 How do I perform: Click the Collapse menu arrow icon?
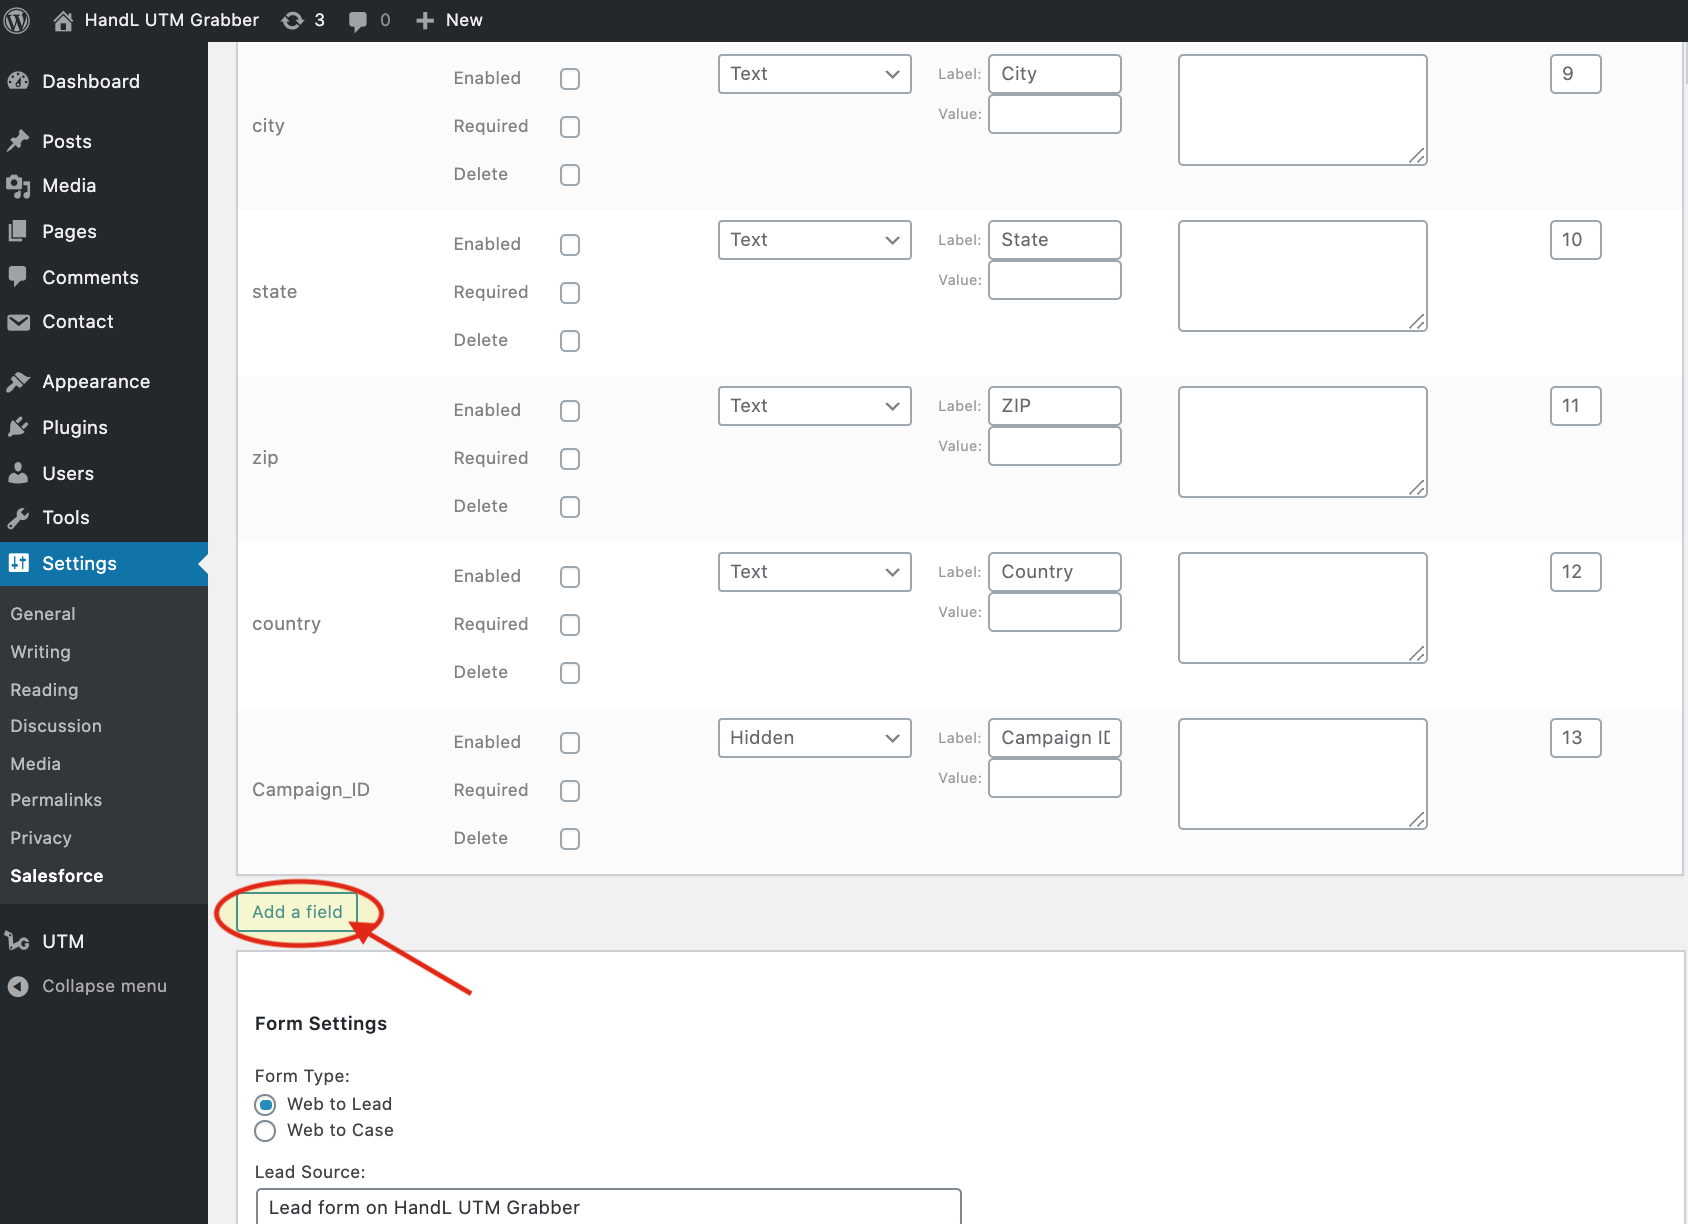pos(18,986)
